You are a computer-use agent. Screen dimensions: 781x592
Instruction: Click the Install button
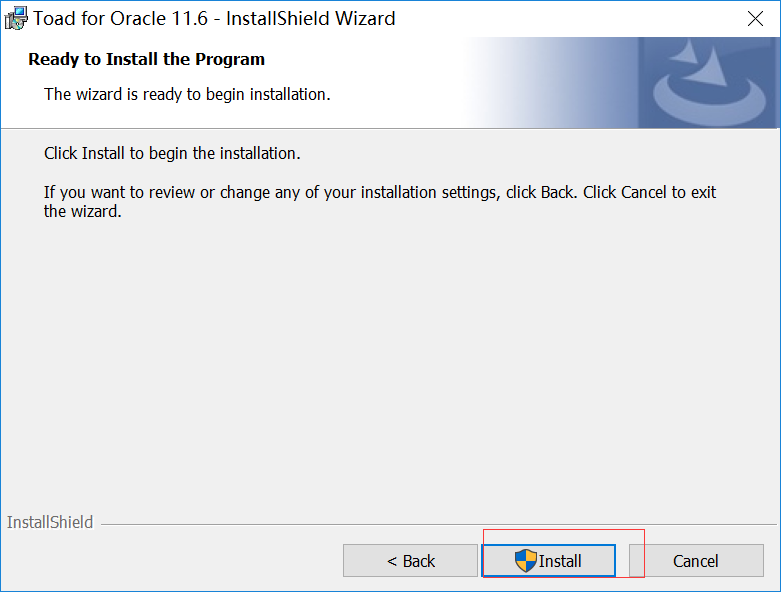548,561
